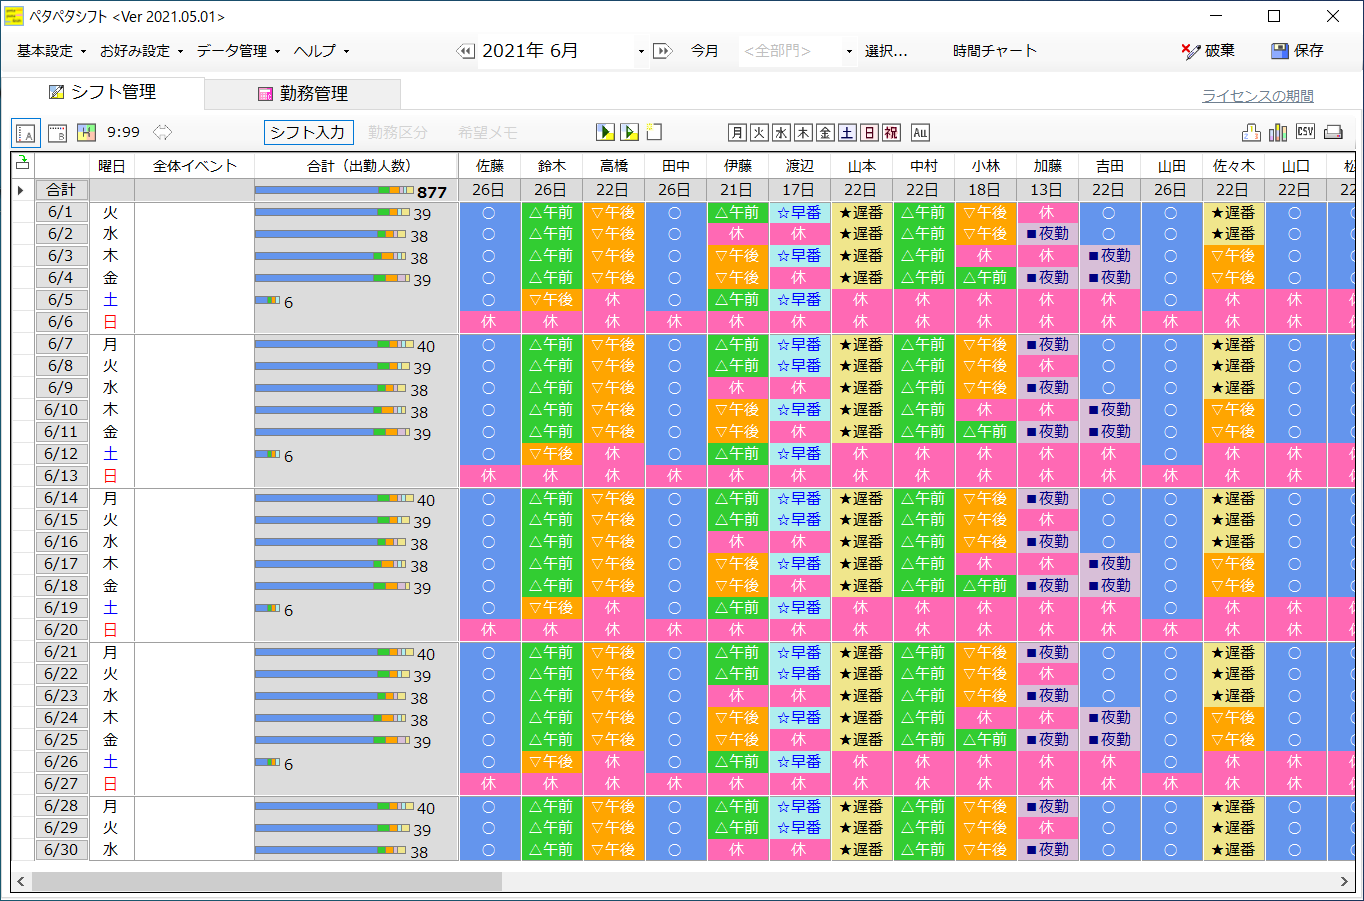Screen dimensions: 1364x901
Task: Click the CSV export icon
Action: tap(1305, 132)
